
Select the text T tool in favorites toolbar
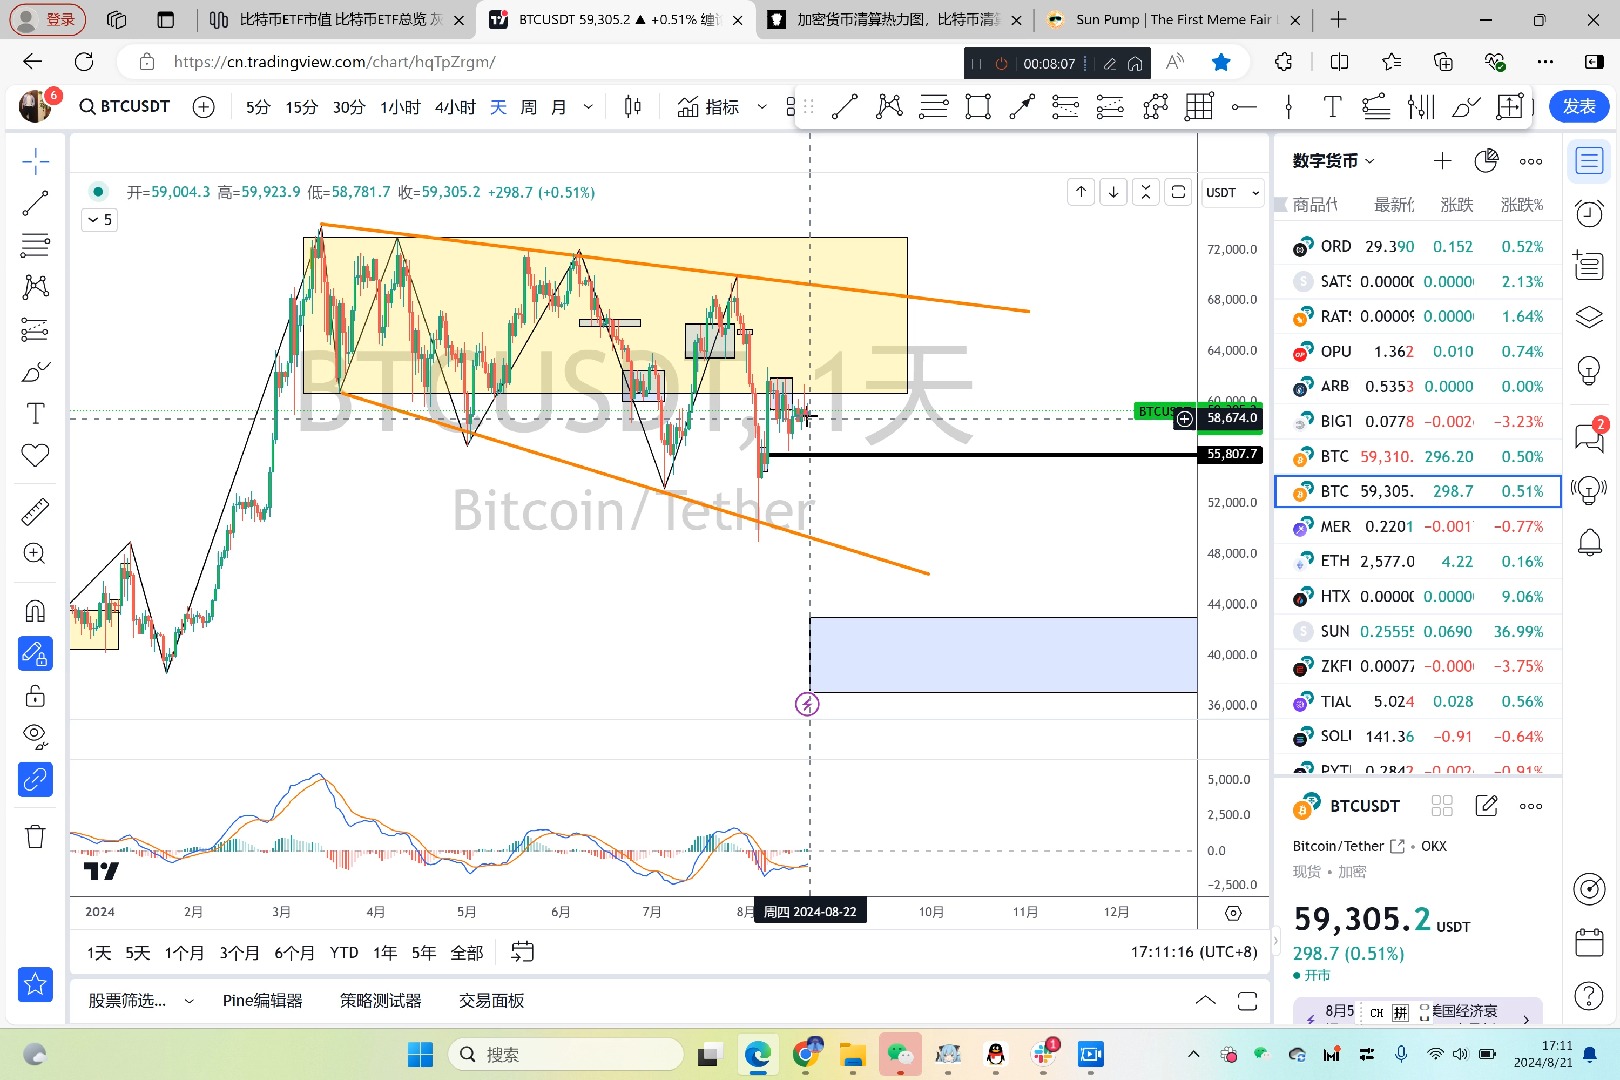(x=1332, y=106)
